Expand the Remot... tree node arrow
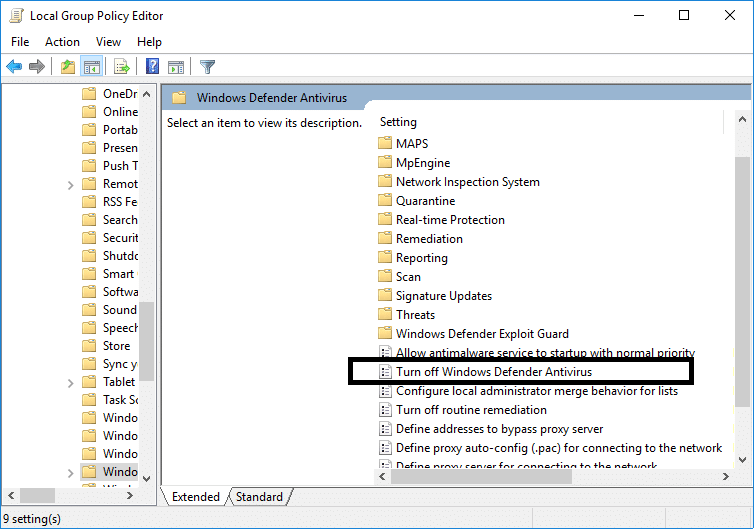 (x=70, y=184)
